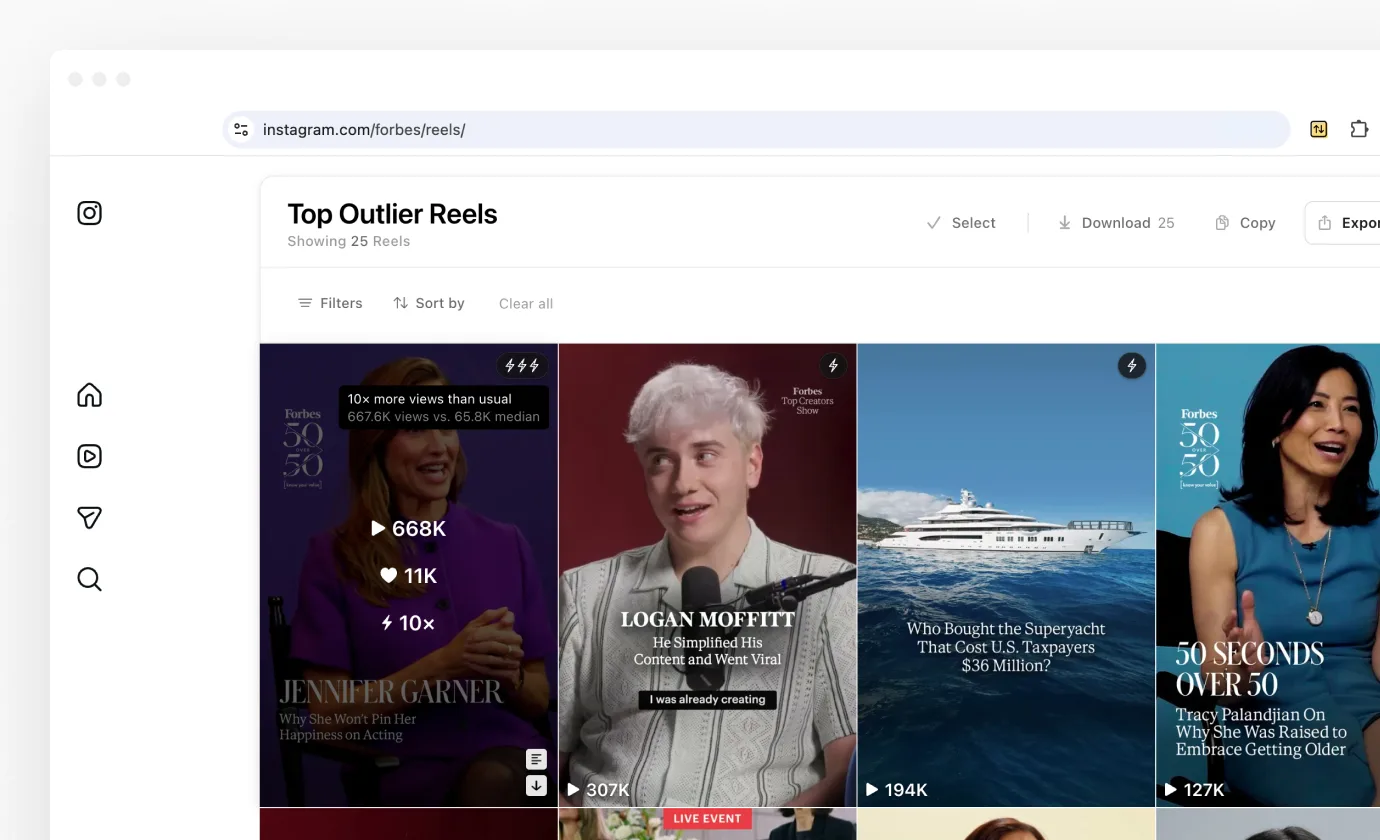Go to Instagram Home icon
Image resolution: width=1380 pixels, height=840 pixels.
click(90, 395)
